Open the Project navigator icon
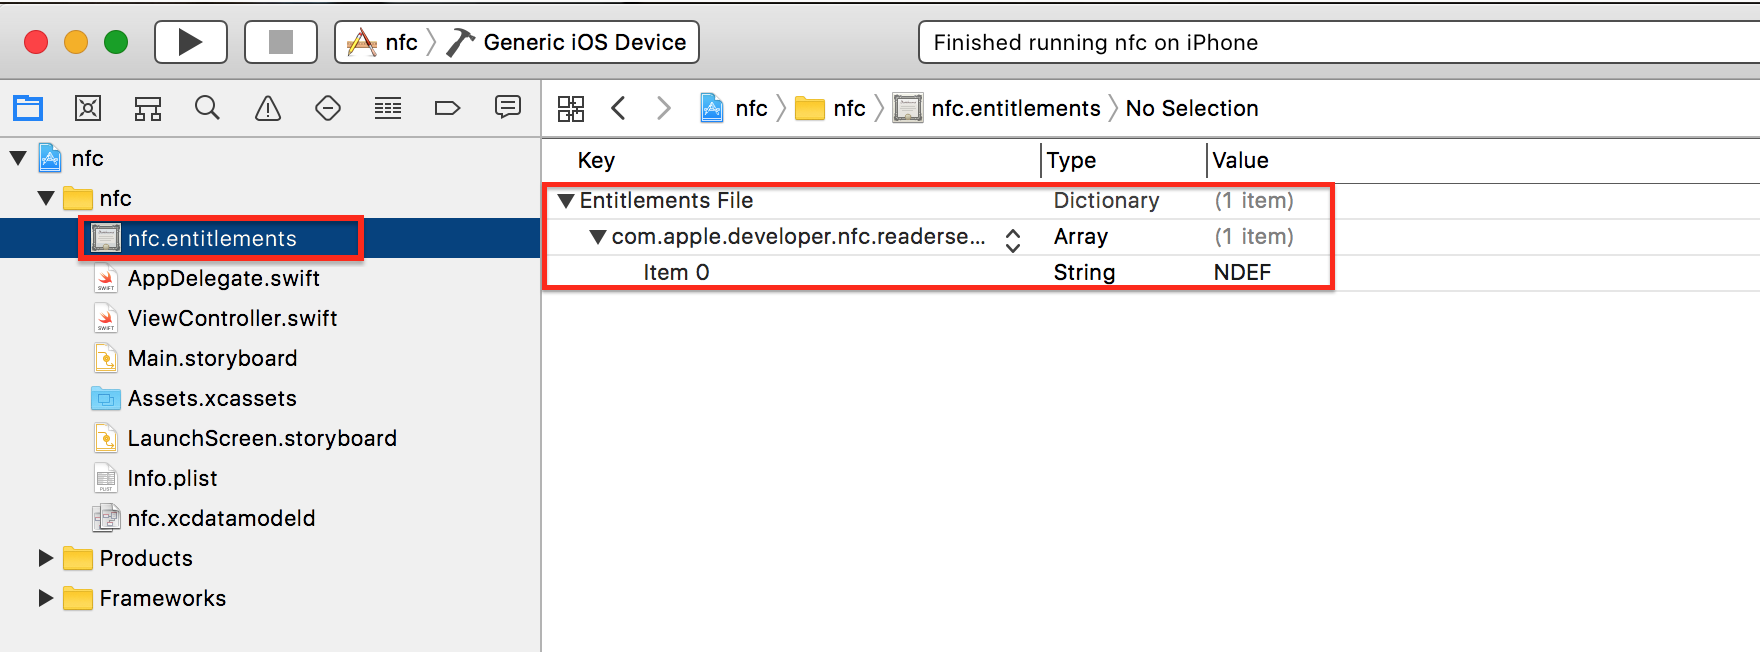 28,108
